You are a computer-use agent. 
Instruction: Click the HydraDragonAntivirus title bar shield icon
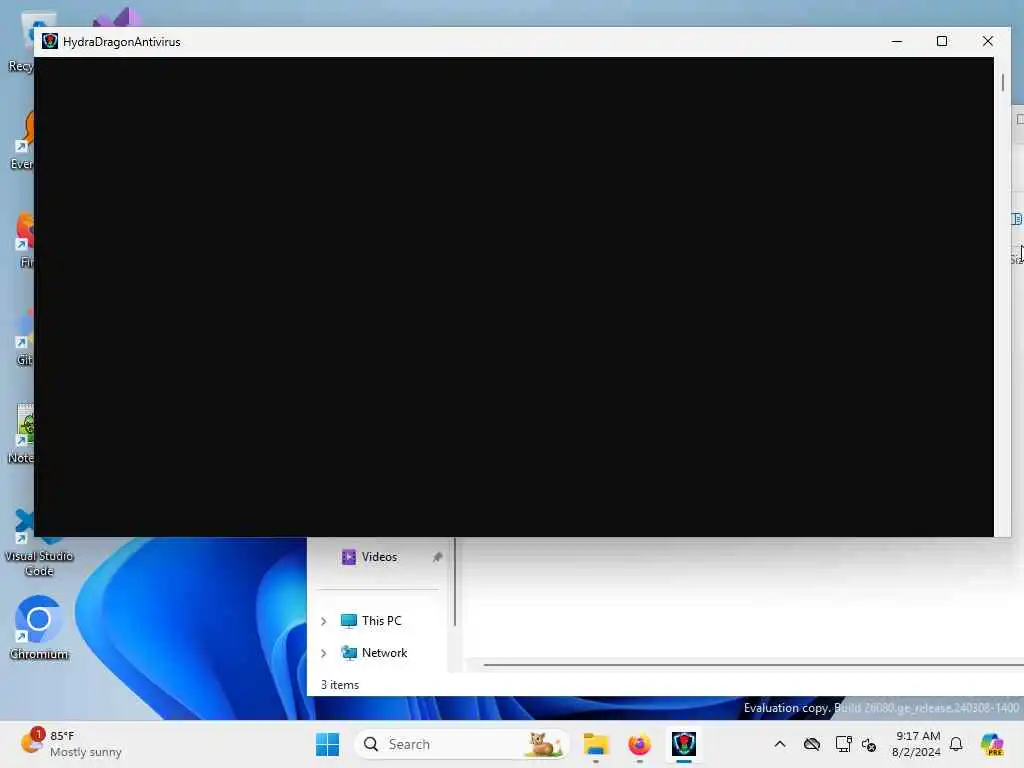[x=50, y=41]
